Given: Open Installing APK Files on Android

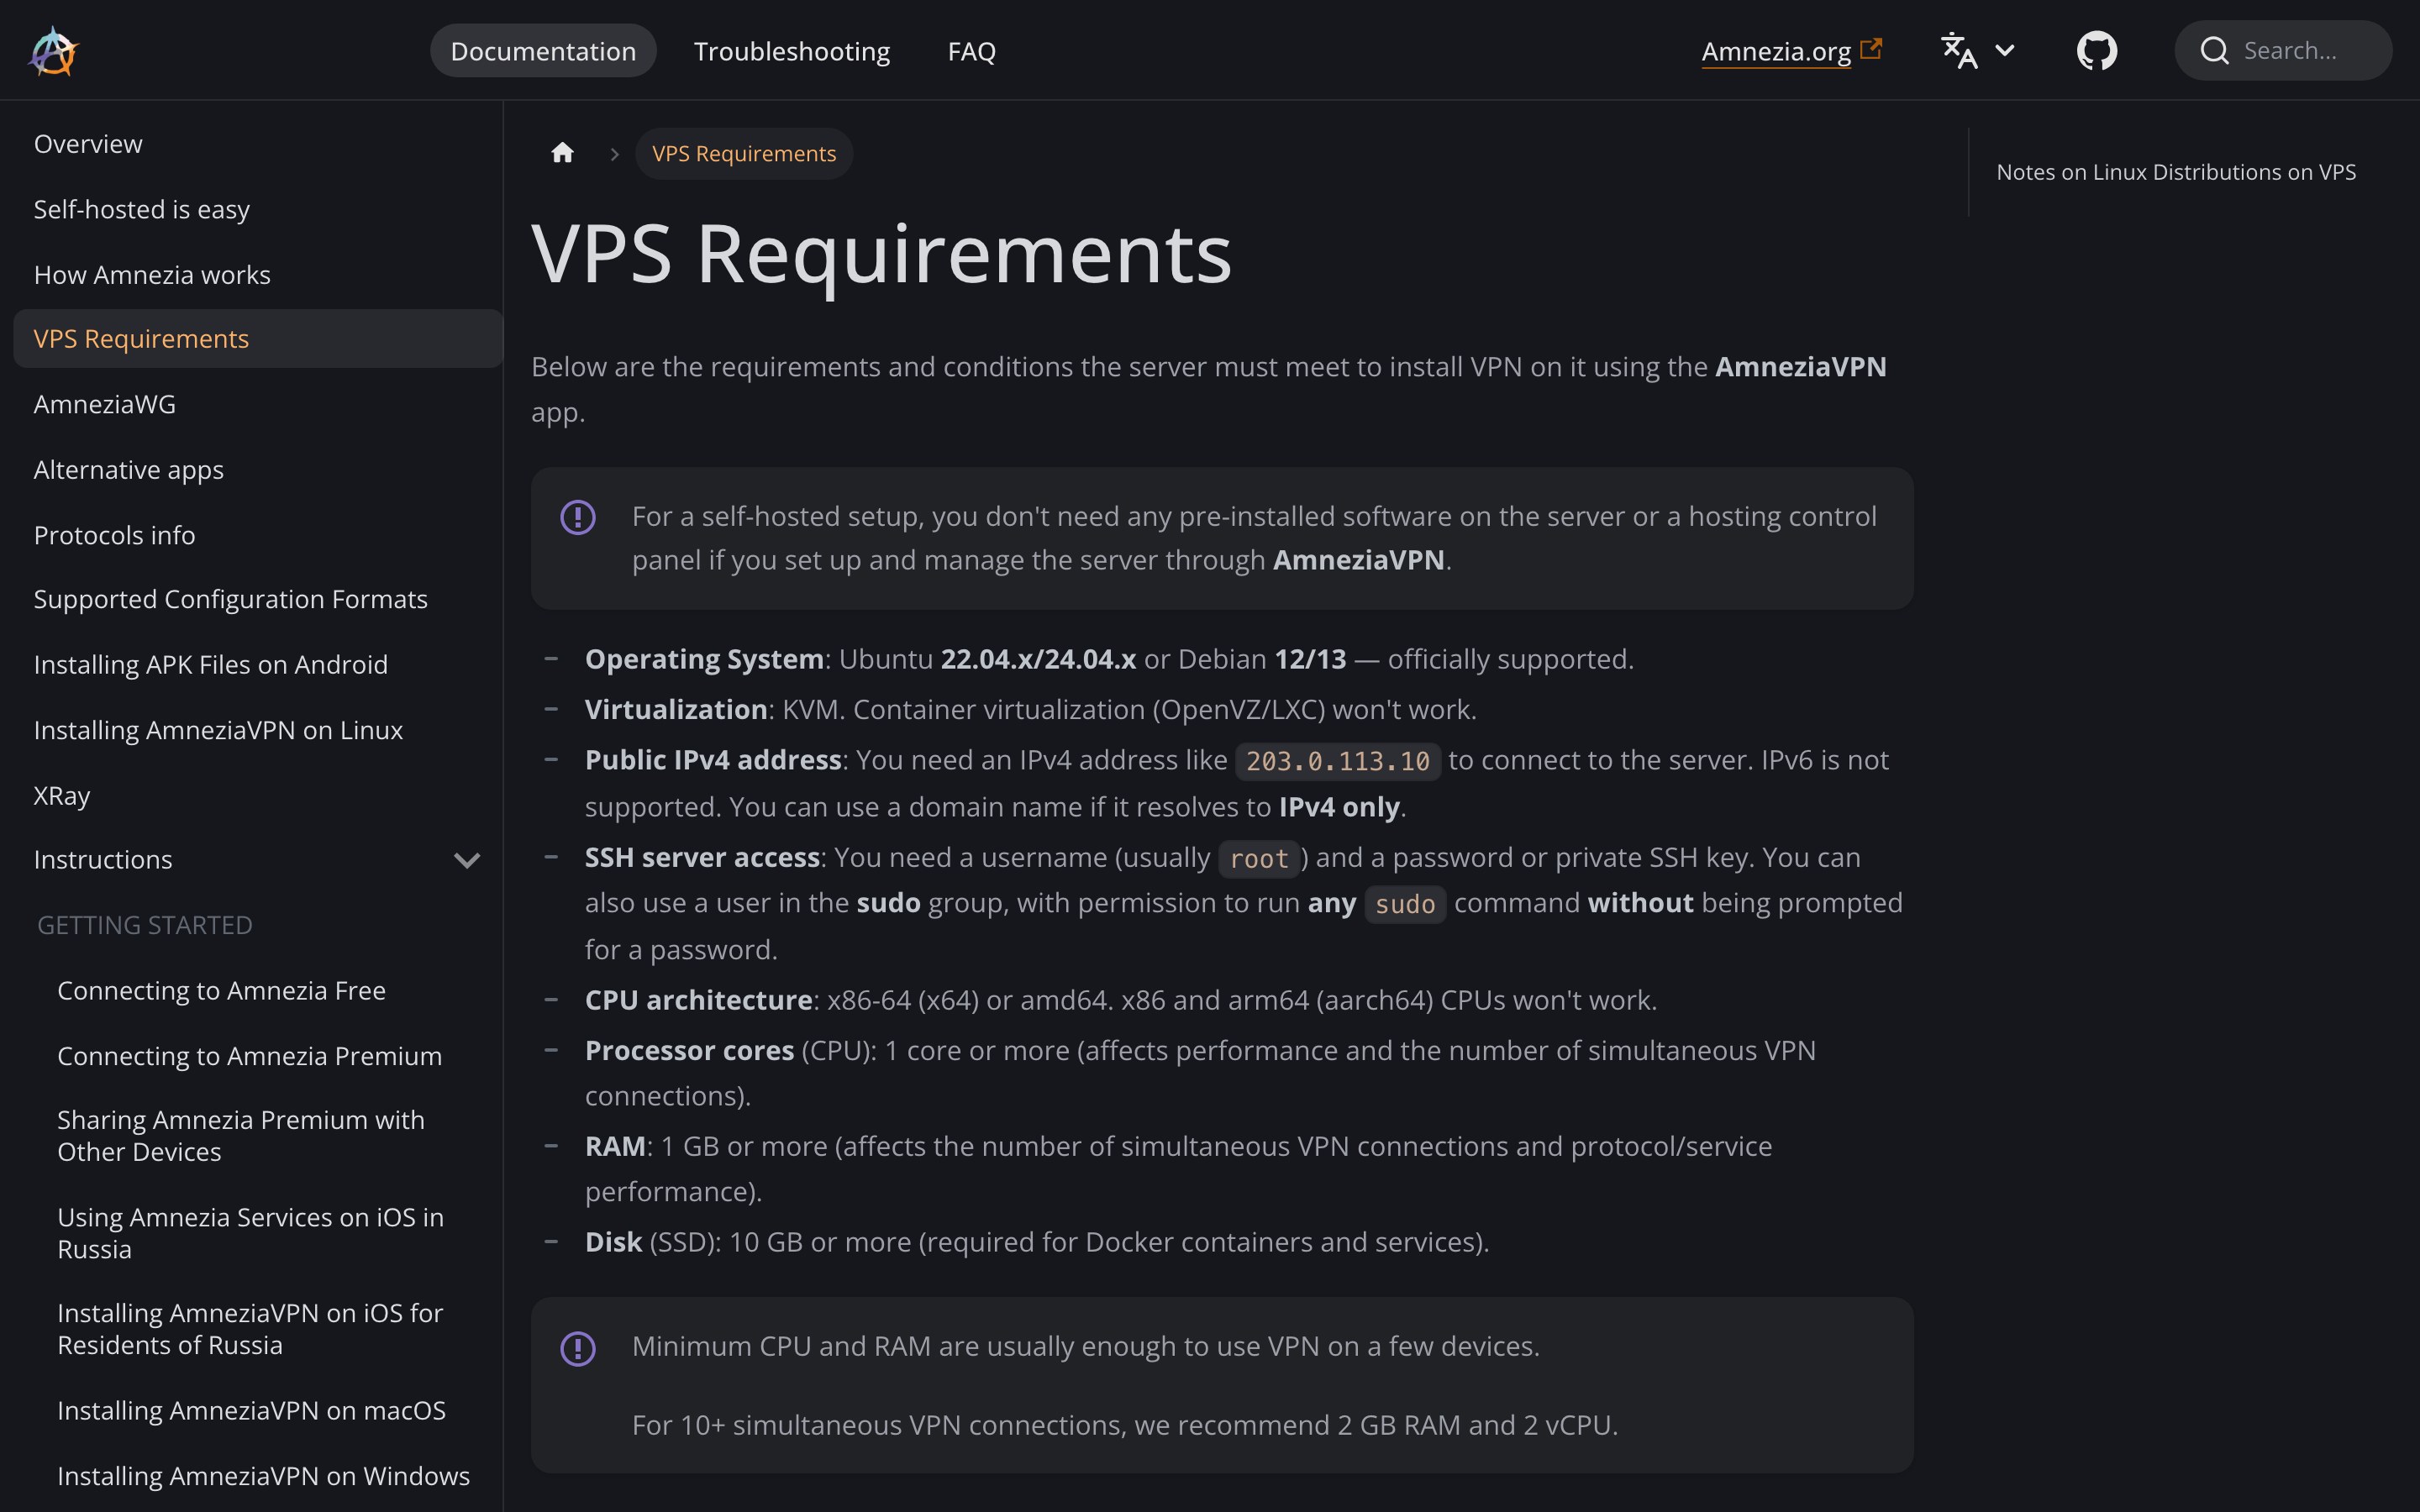Looking at the screenshot, I should point(258,665).
